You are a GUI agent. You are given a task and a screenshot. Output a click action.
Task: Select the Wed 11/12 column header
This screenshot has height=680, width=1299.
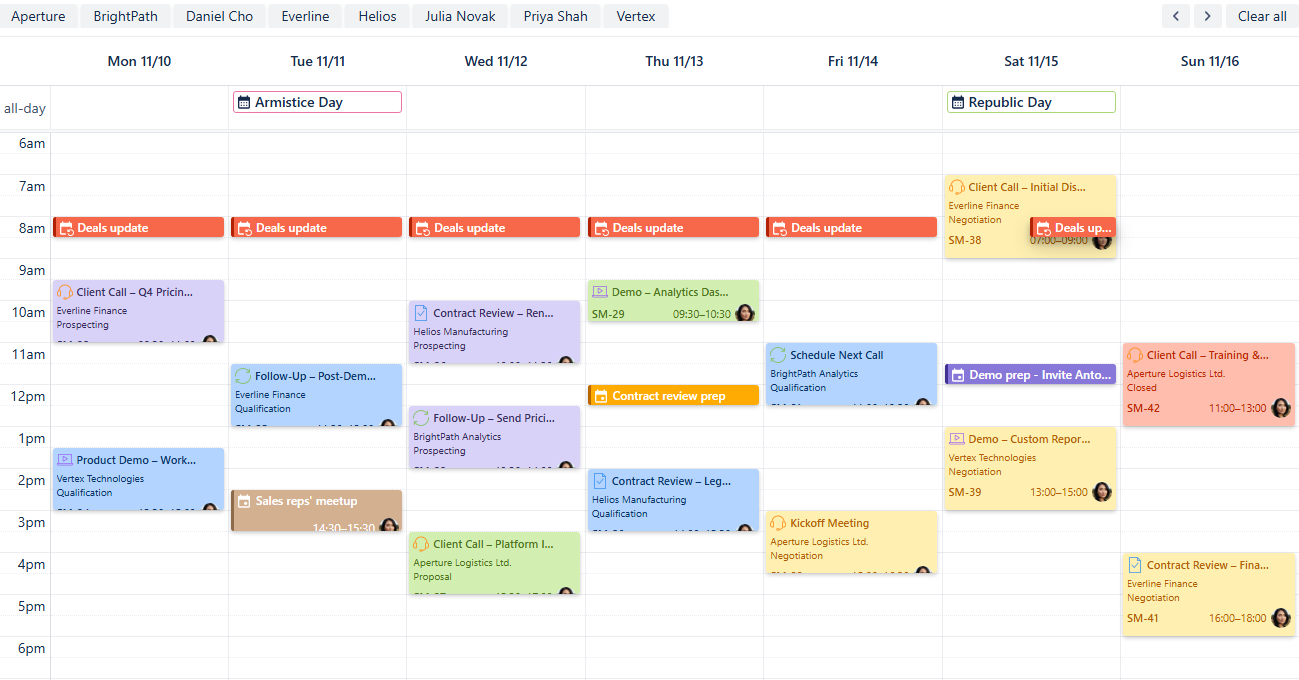pos(496,61)
